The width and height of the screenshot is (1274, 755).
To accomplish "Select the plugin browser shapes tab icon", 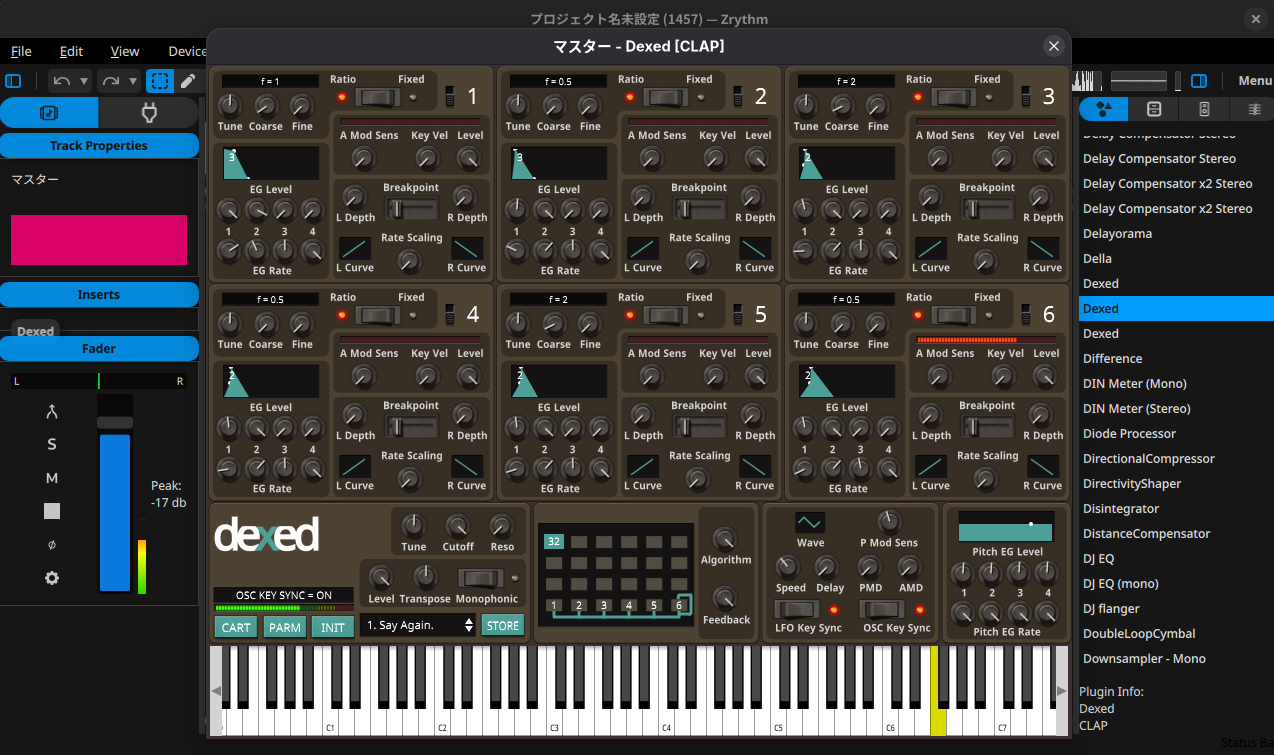I will 1104,109.
